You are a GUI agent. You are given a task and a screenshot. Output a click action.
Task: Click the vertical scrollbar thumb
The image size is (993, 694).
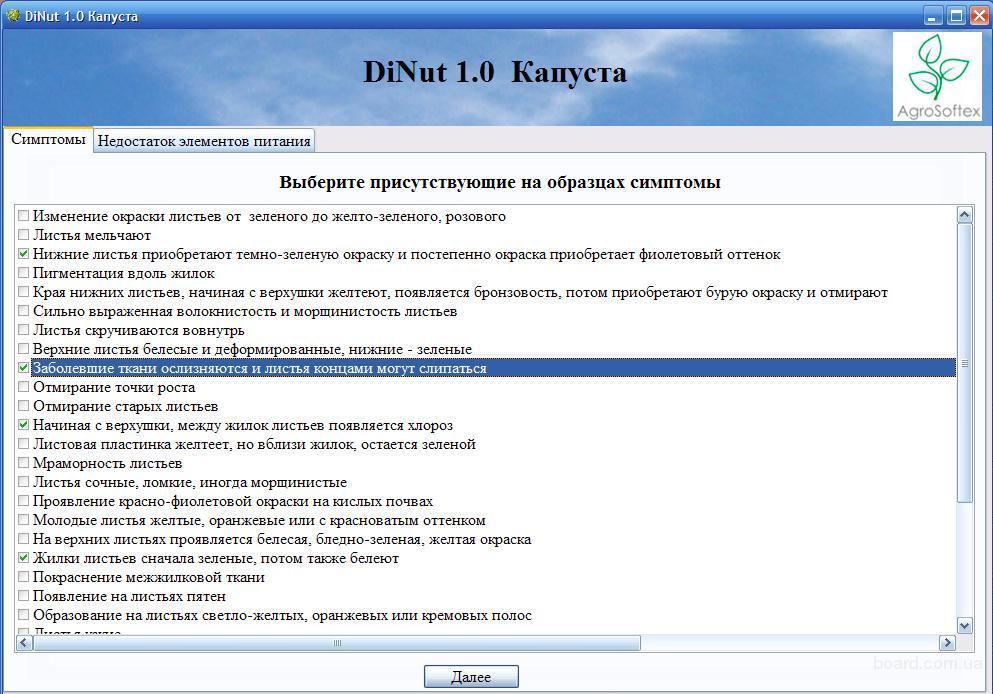pyautogui.click(x=964, y=364)
